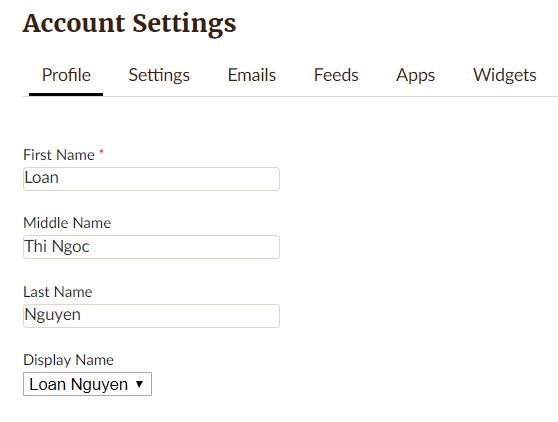Screen dimensions: 558x422
Task: Open the Display Name dropdown
Action: (88, 384)
